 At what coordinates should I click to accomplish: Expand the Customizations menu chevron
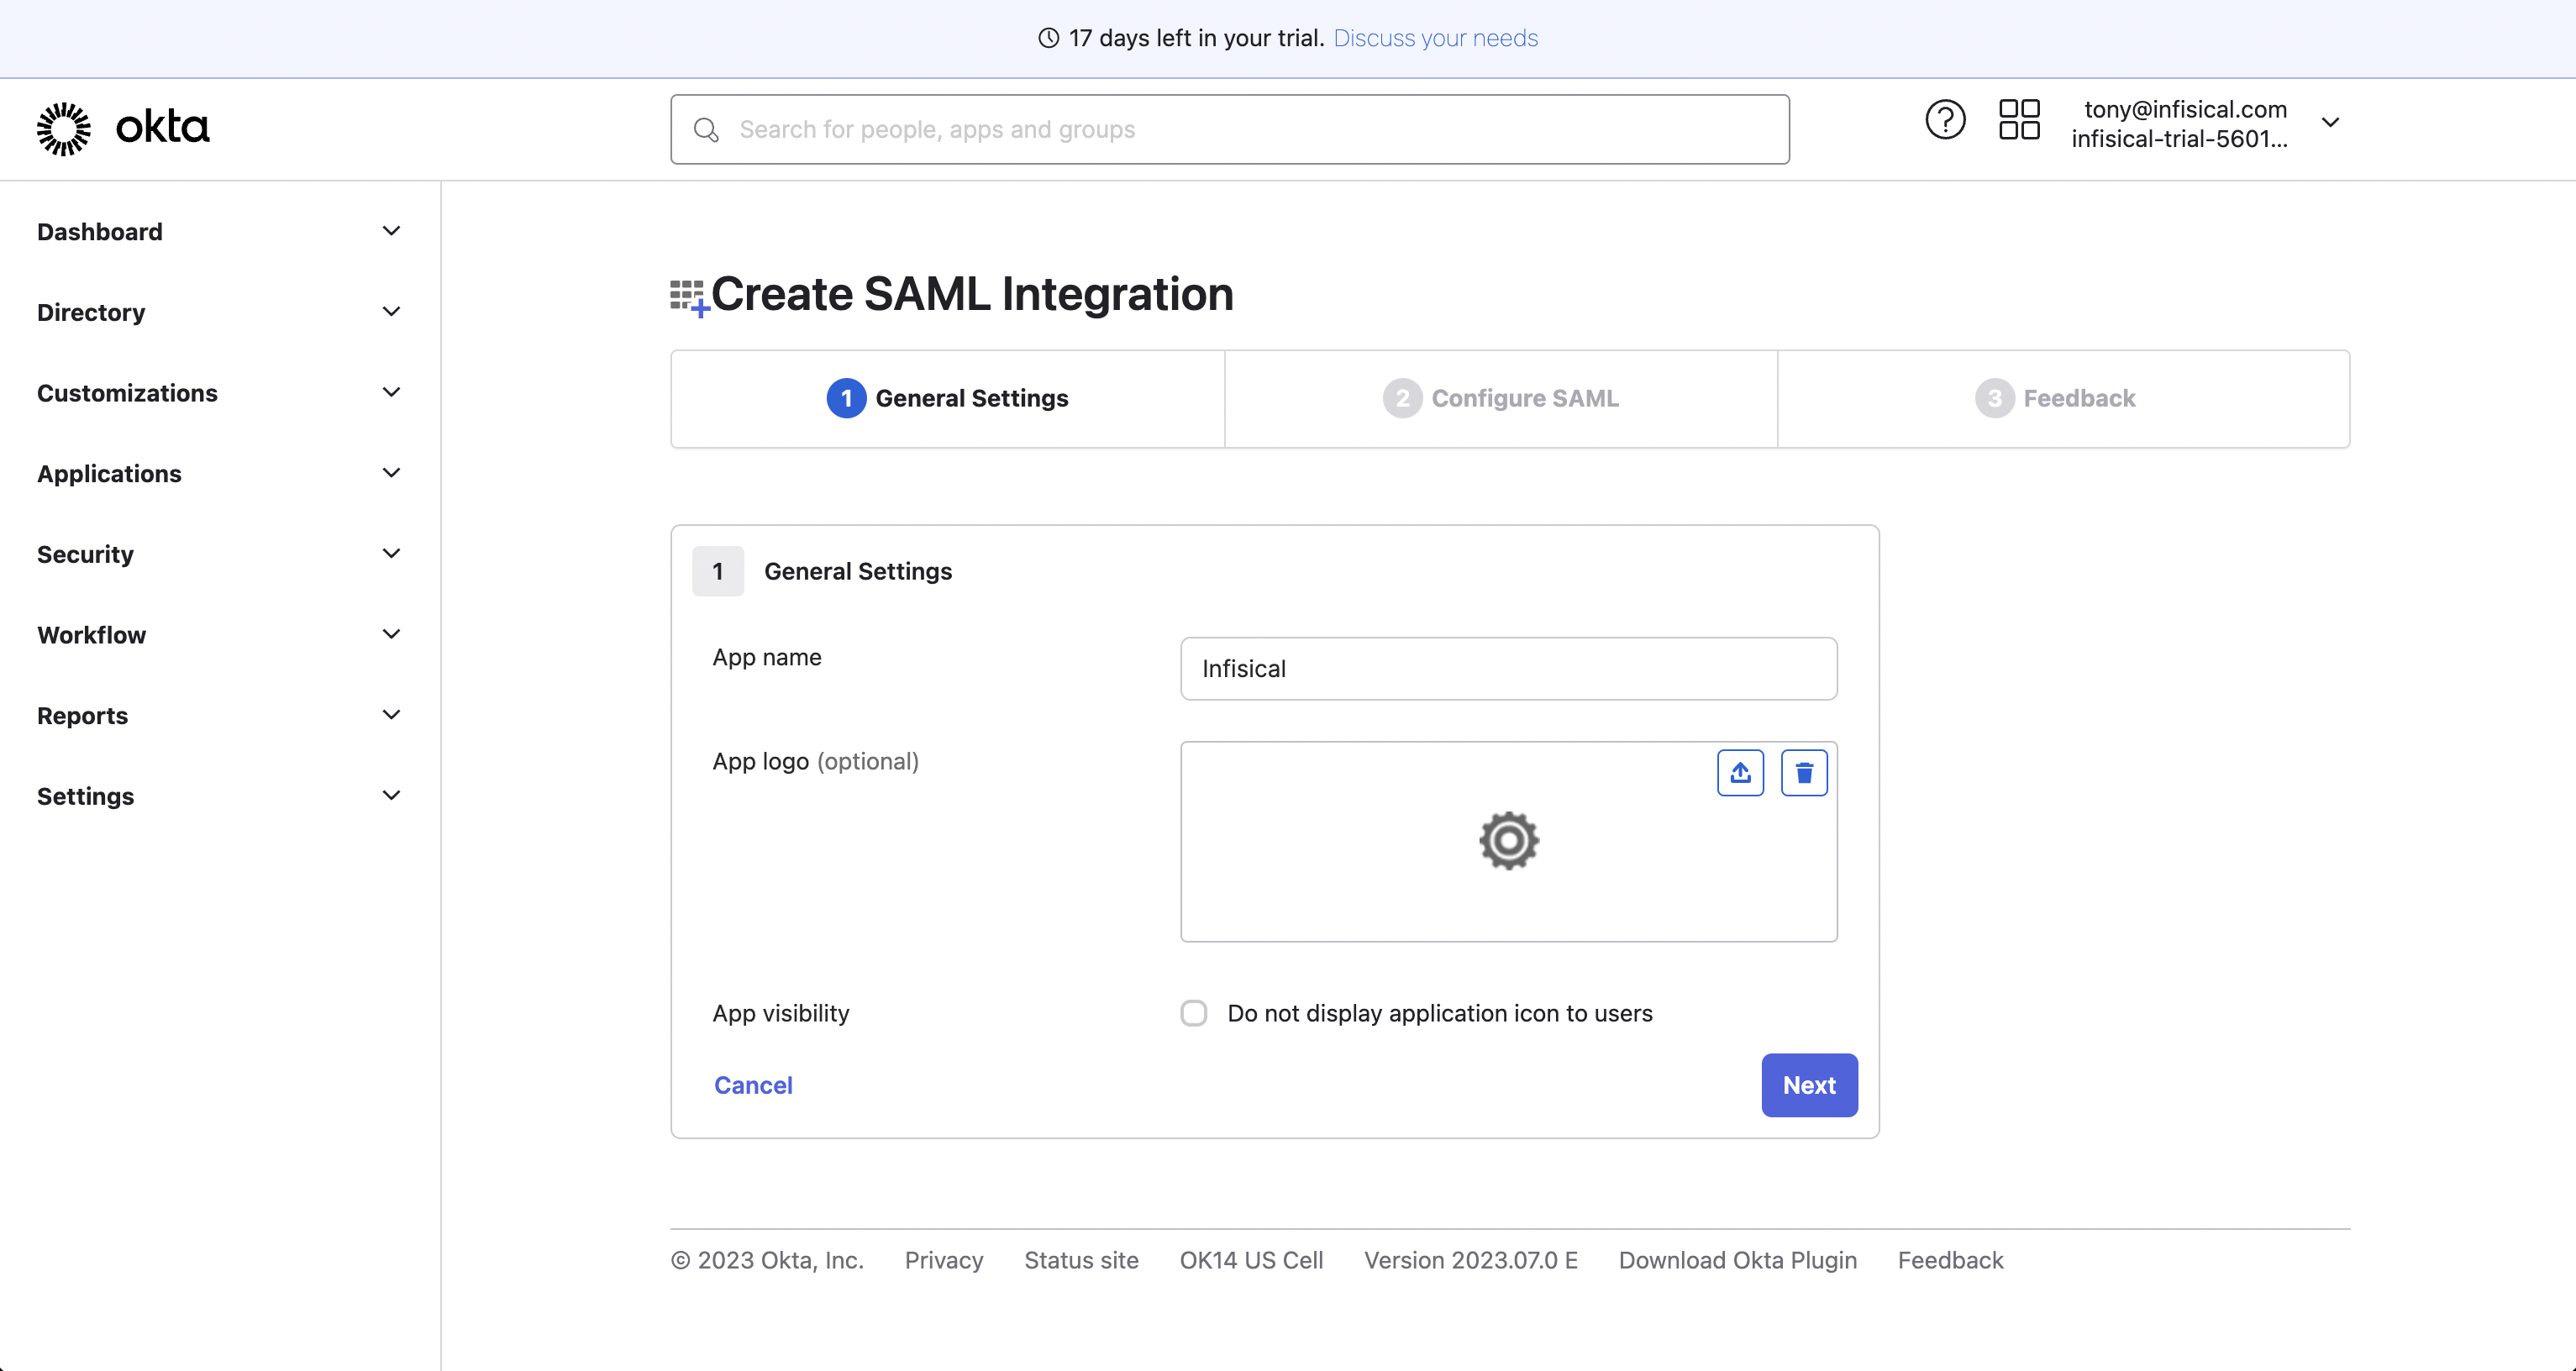click(x=391, y=392)
